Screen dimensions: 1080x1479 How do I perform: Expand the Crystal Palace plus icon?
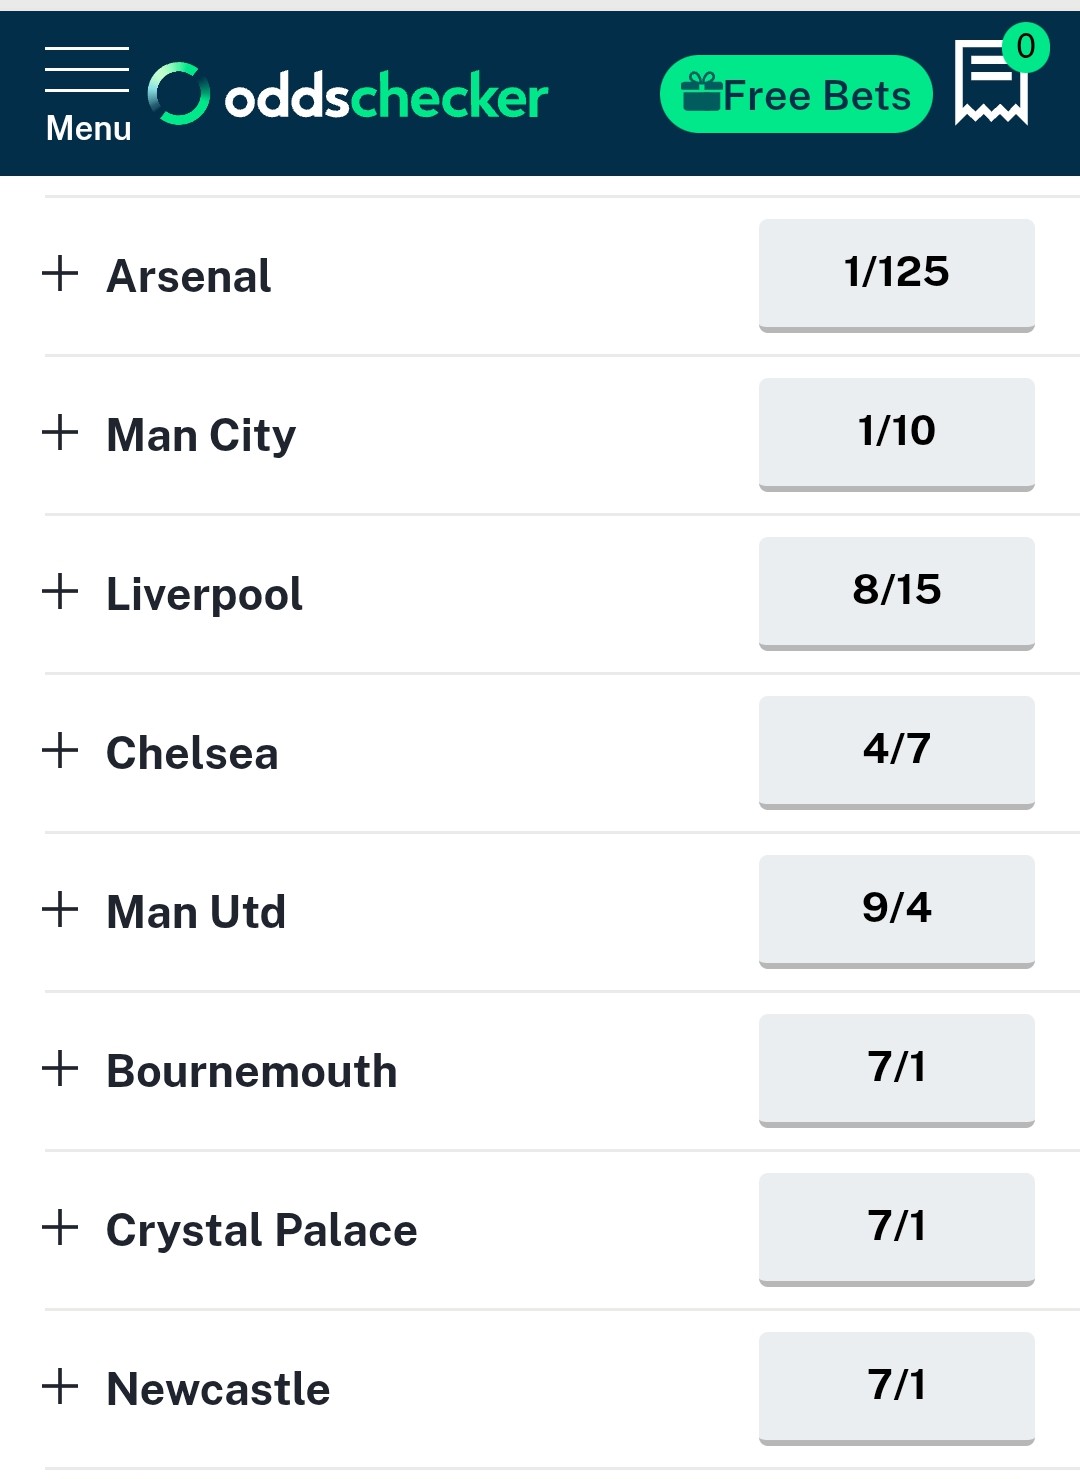61,1227
